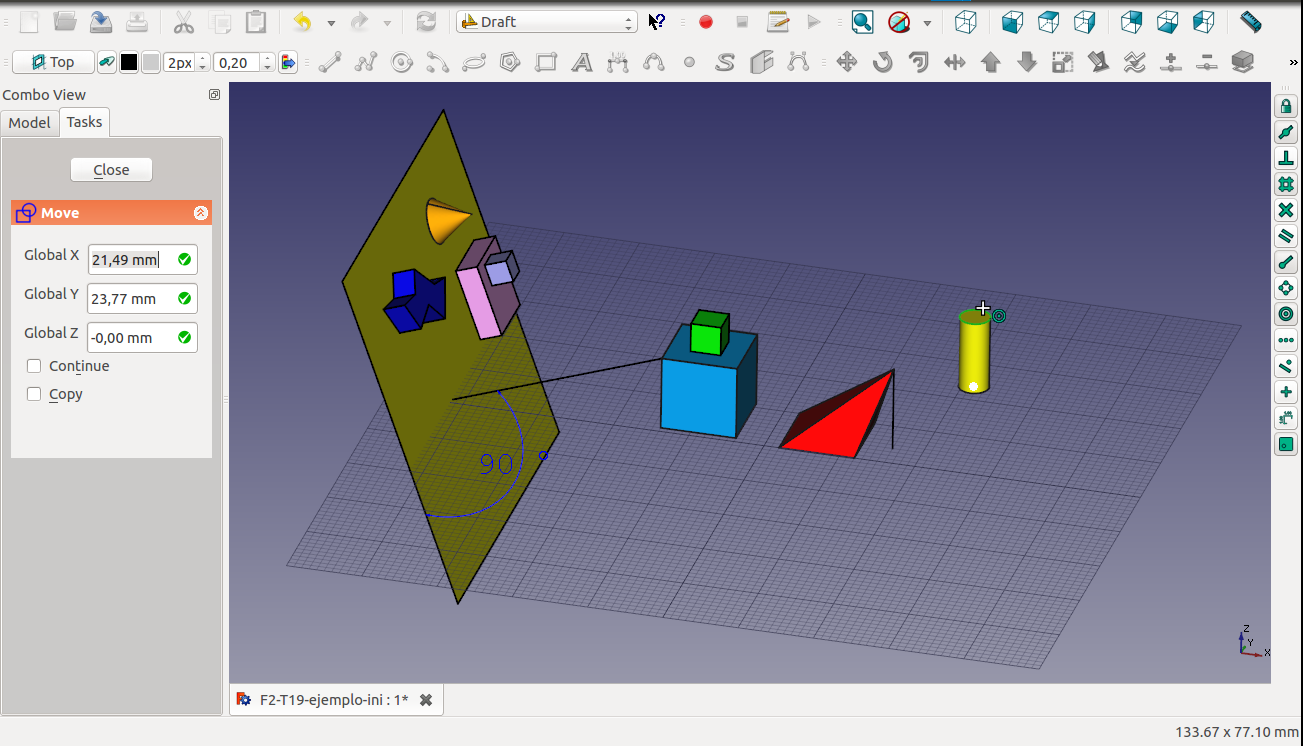
Task: Click the Draft Move tool icon
Action: click(846, 62)
